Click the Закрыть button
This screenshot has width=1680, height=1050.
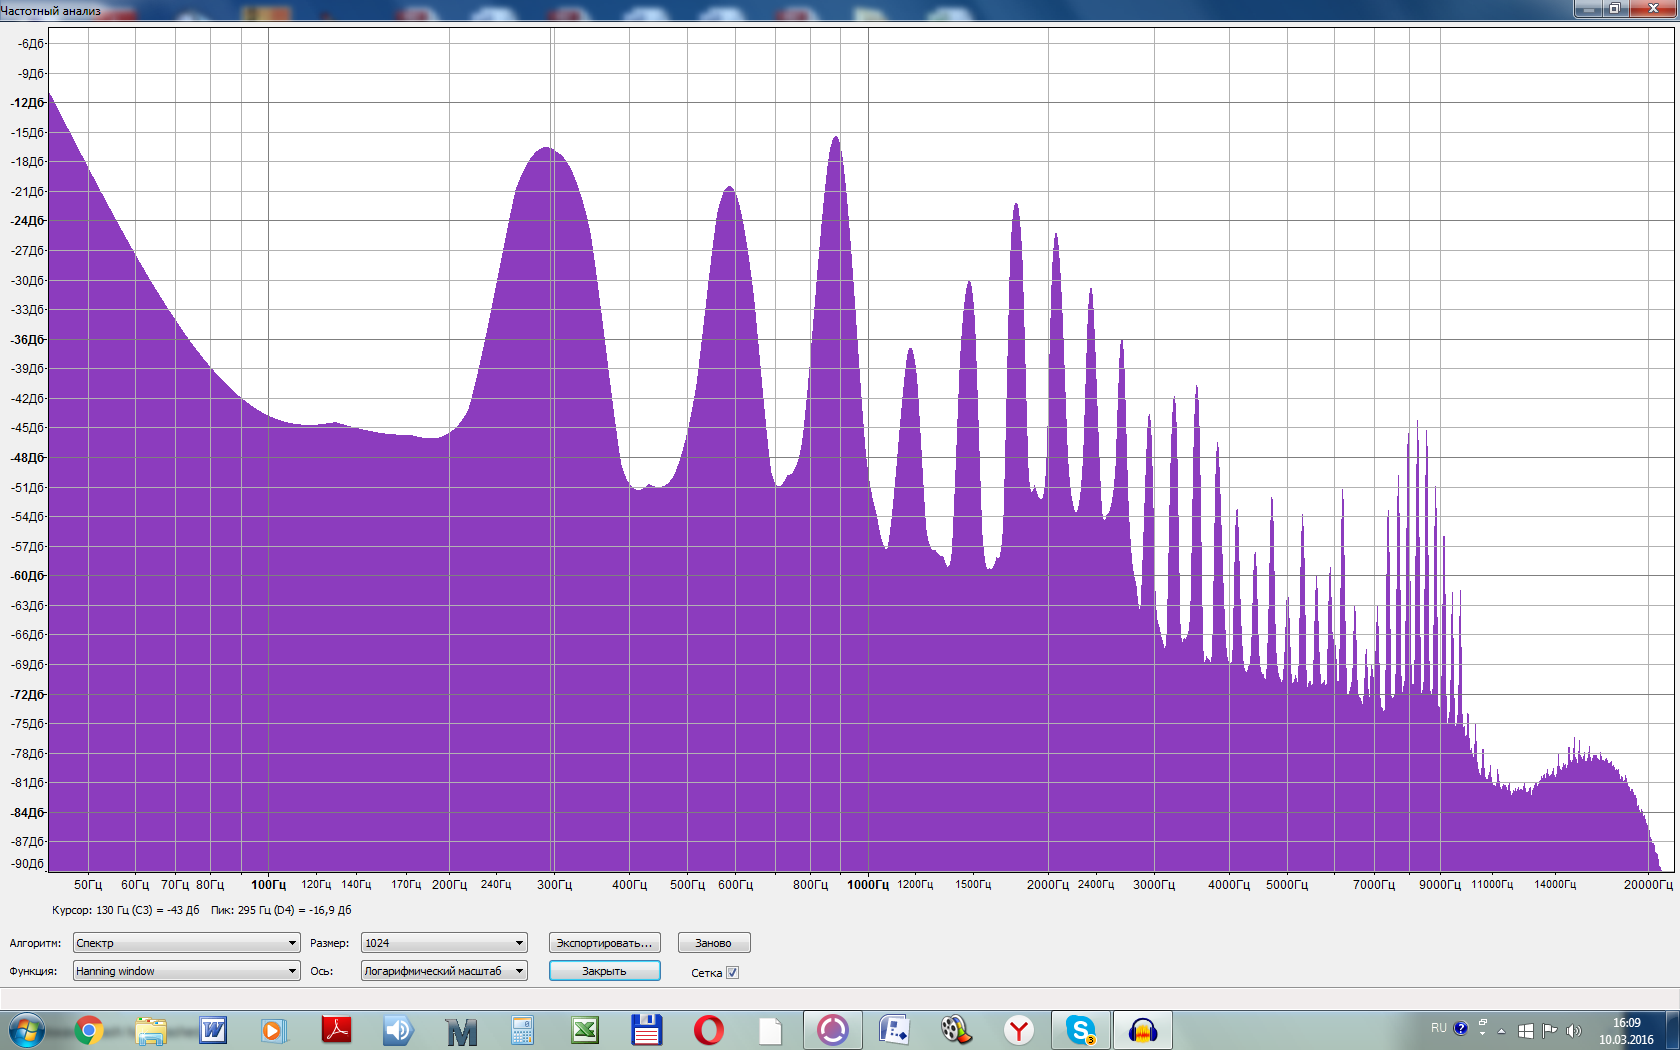[604, 971]
